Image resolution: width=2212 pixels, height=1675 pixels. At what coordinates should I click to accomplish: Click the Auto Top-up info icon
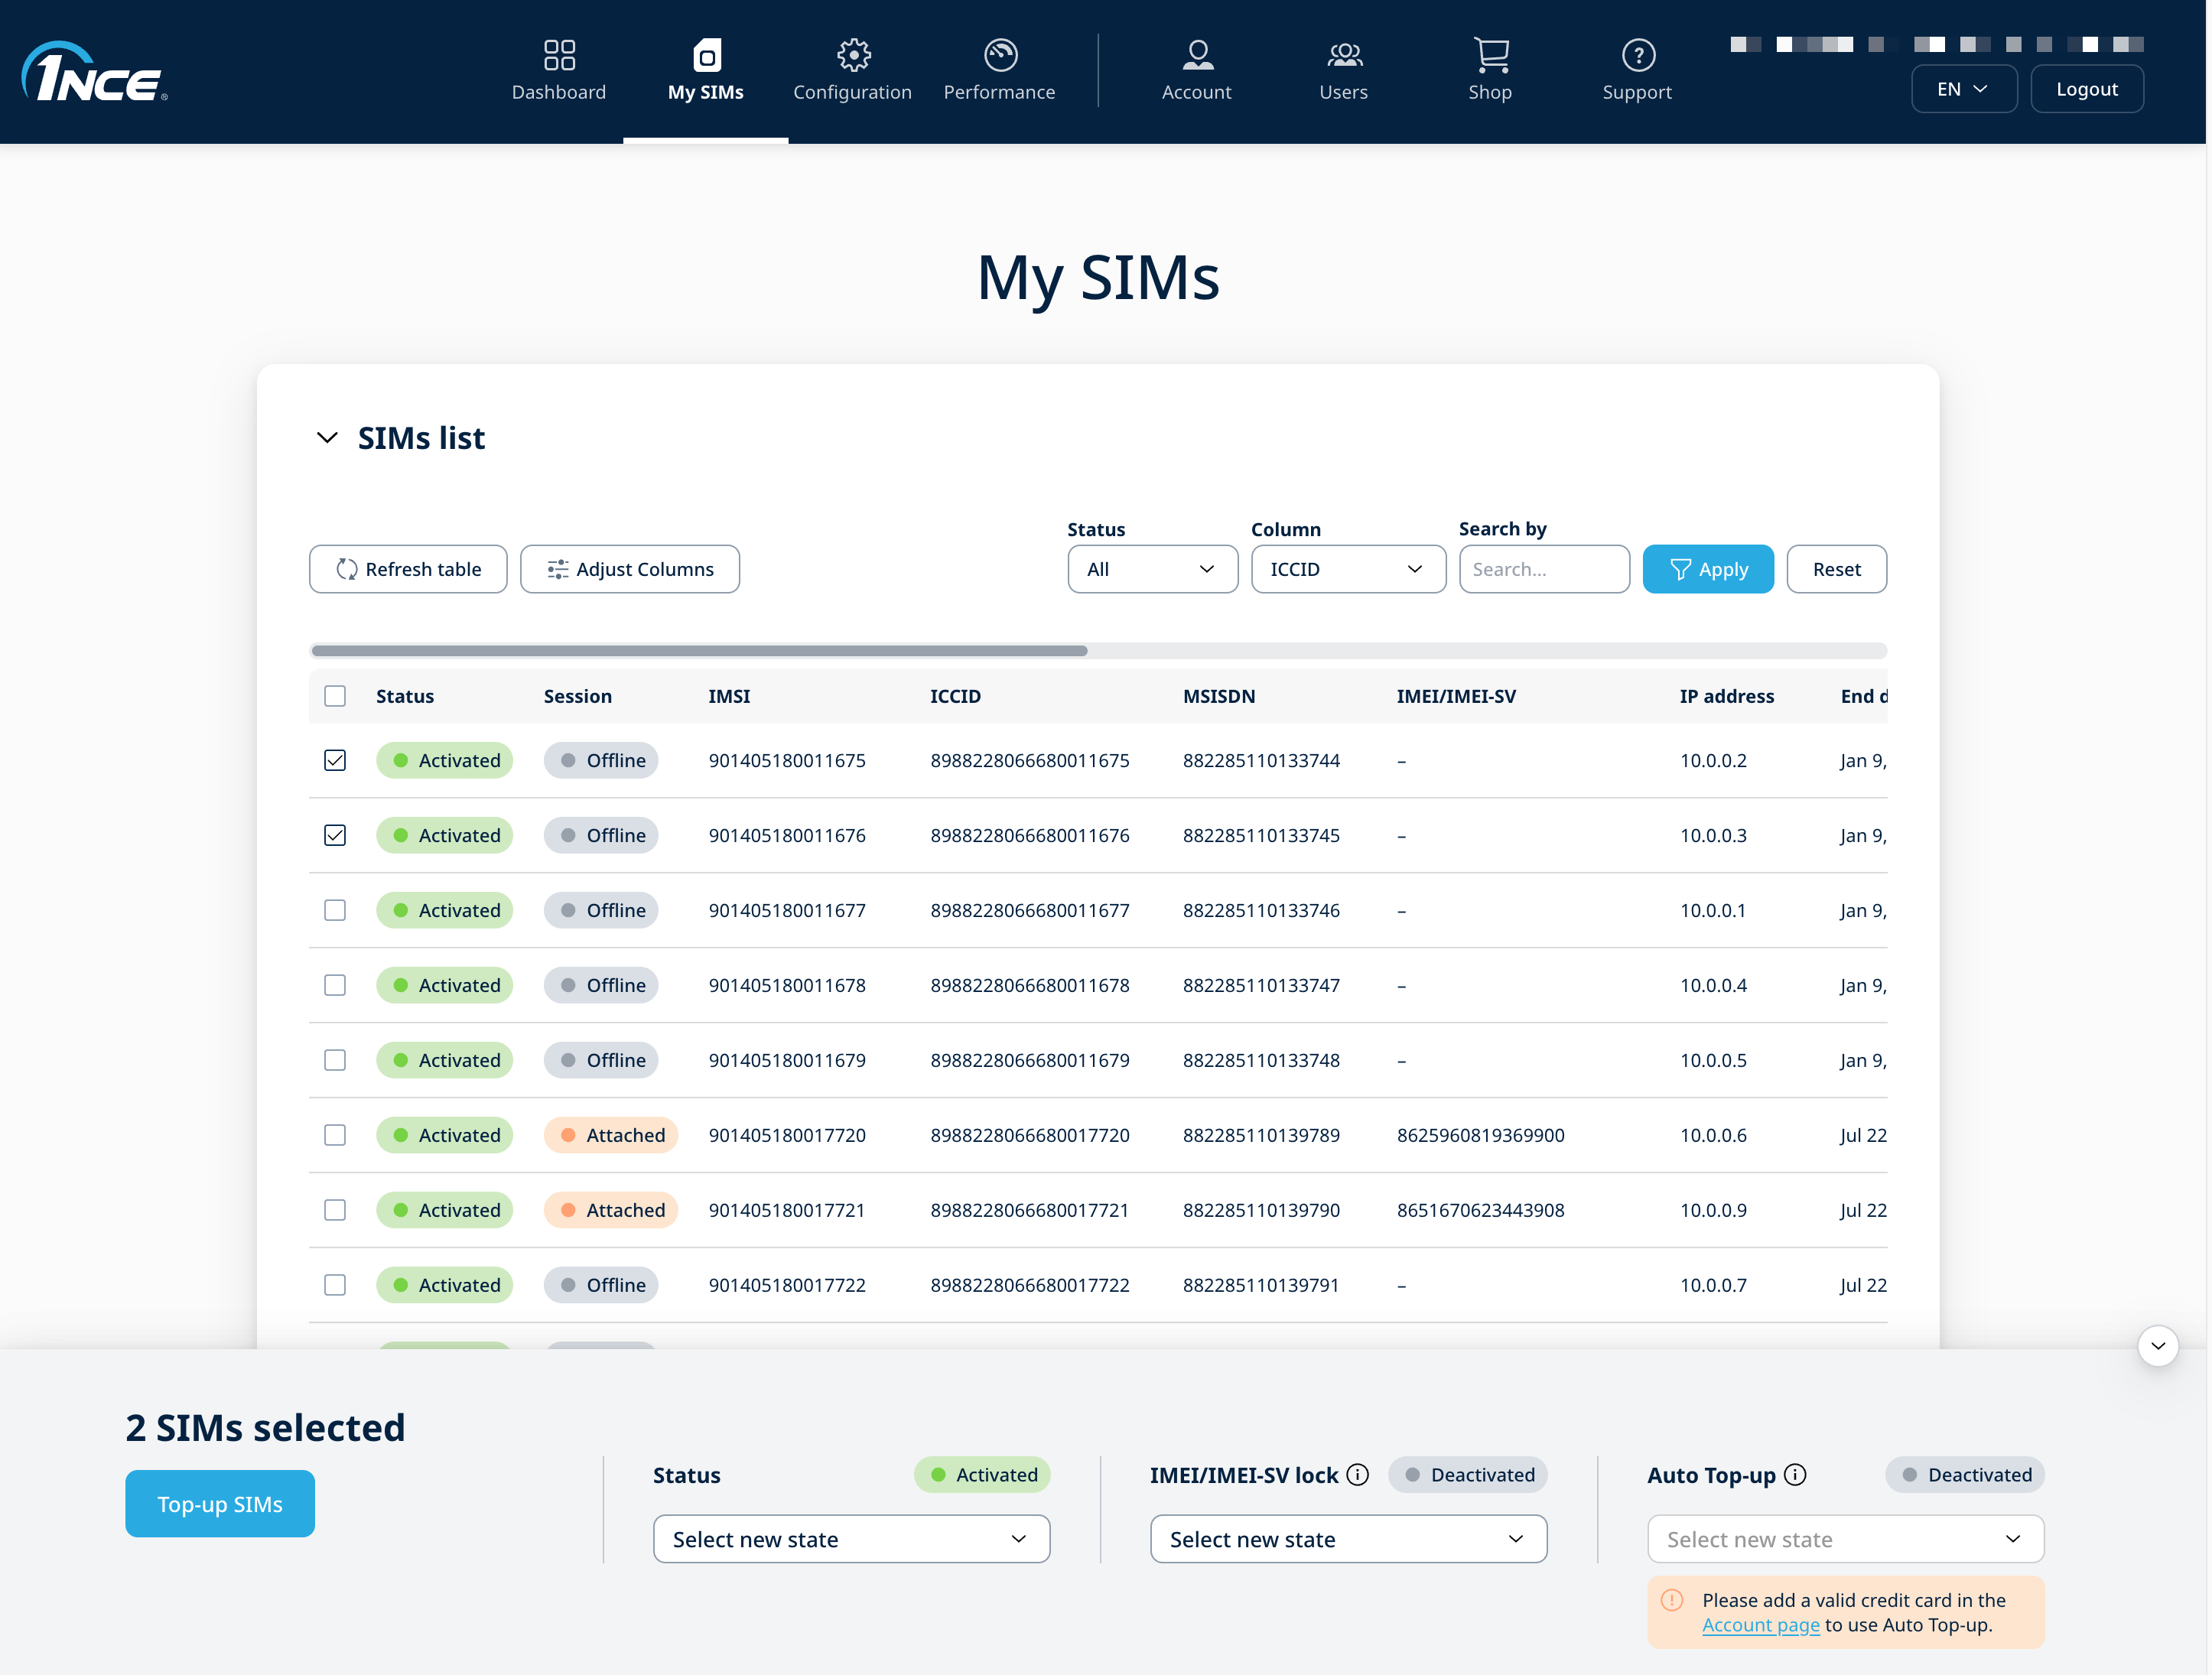(1795, 1474)
